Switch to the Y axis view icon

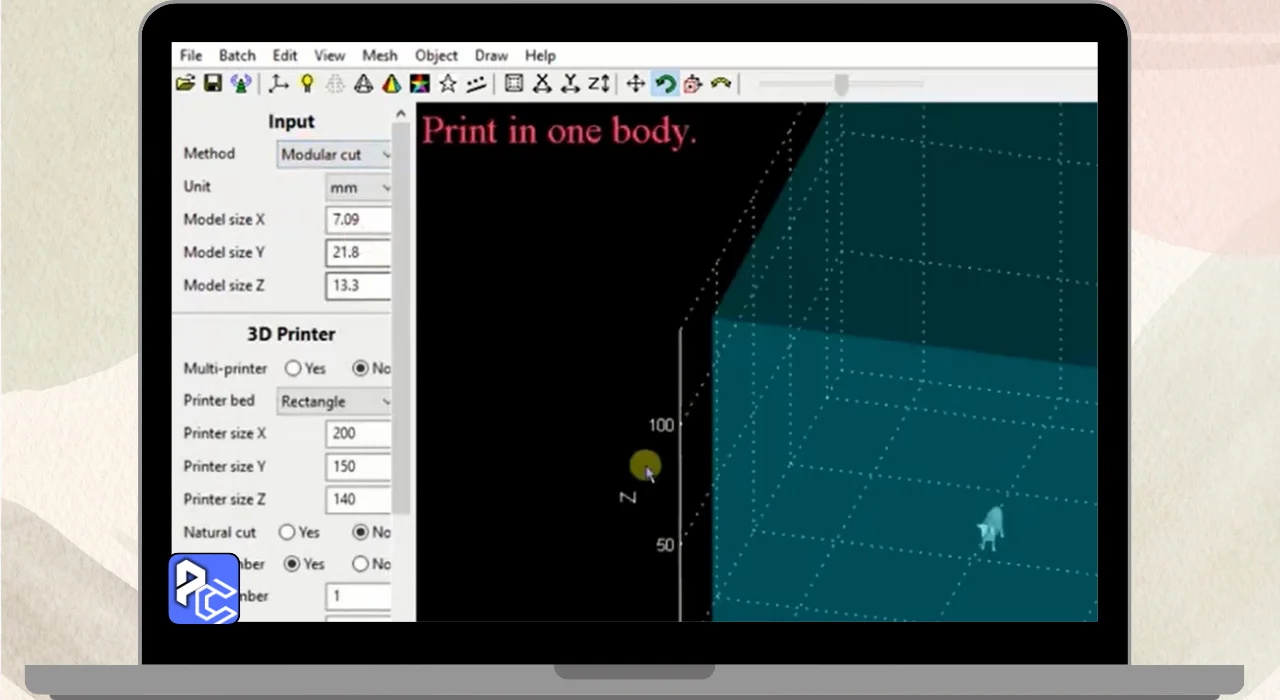click(x=570, y=84)
